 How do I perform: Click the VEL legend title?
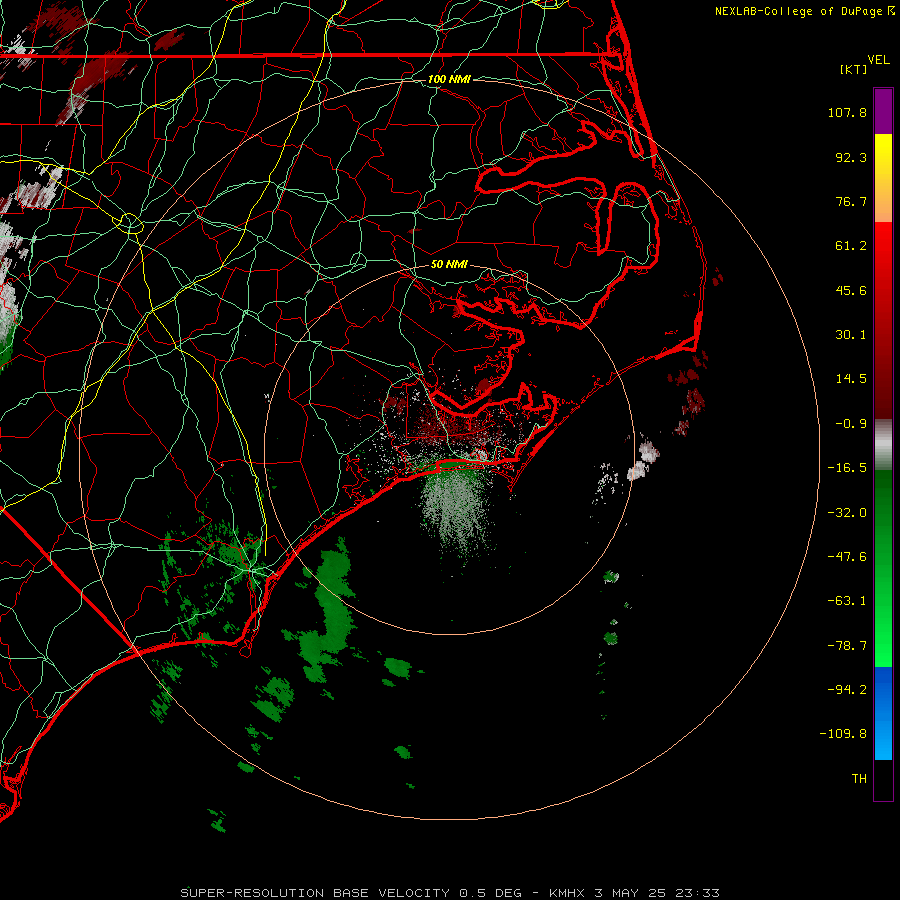click(878, 60)
